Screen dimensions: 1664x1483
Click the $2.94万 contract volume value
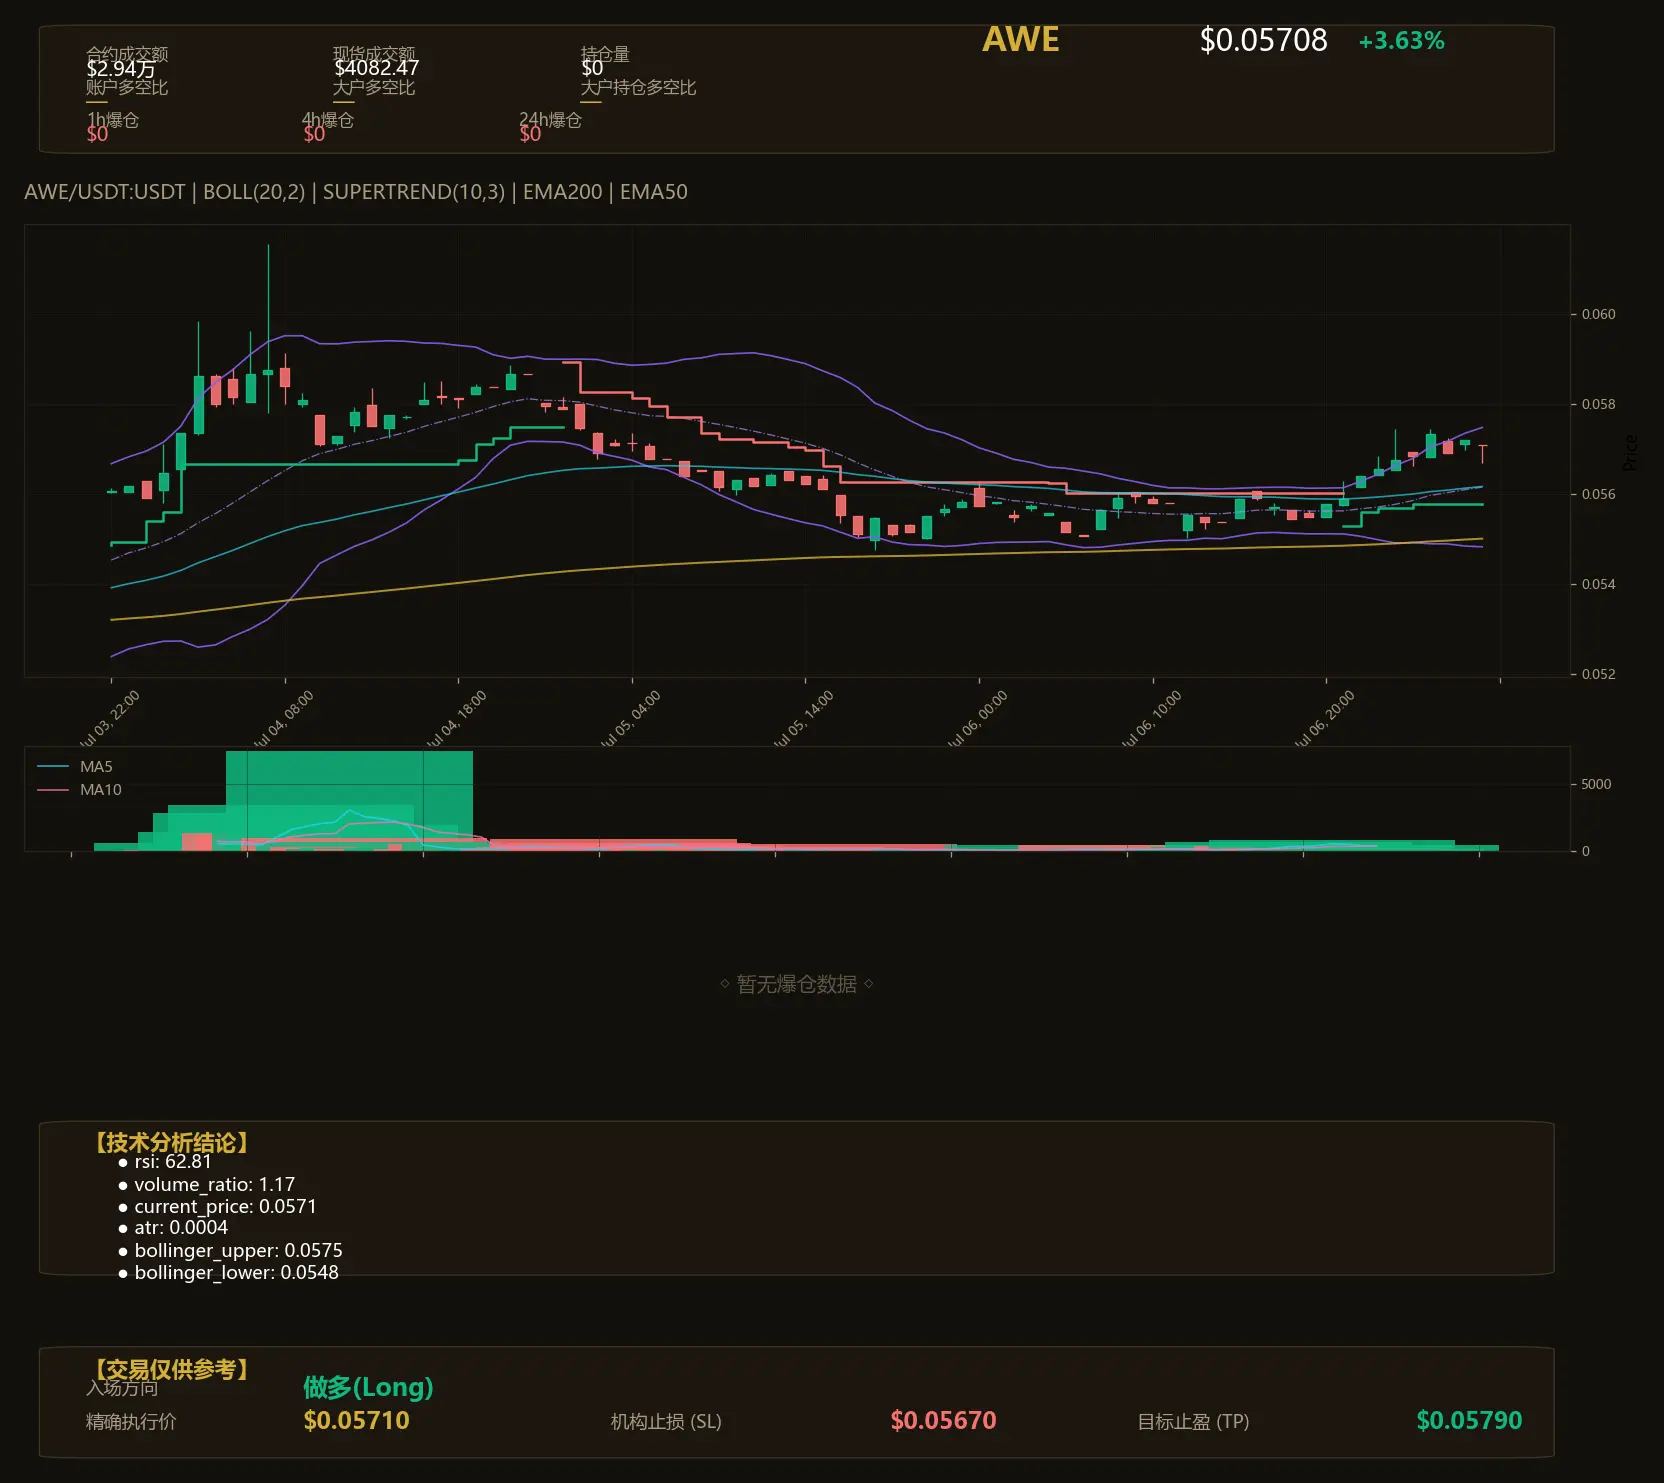121,69
